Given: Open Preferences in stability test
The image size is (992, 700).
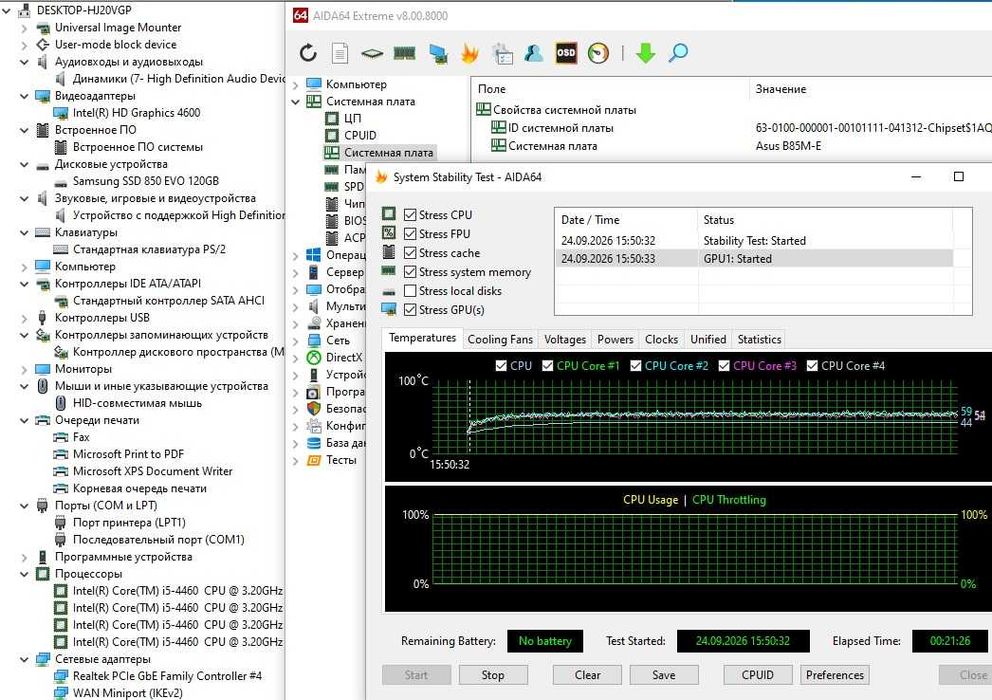Looking at the screenshot, I should (834, 675).
